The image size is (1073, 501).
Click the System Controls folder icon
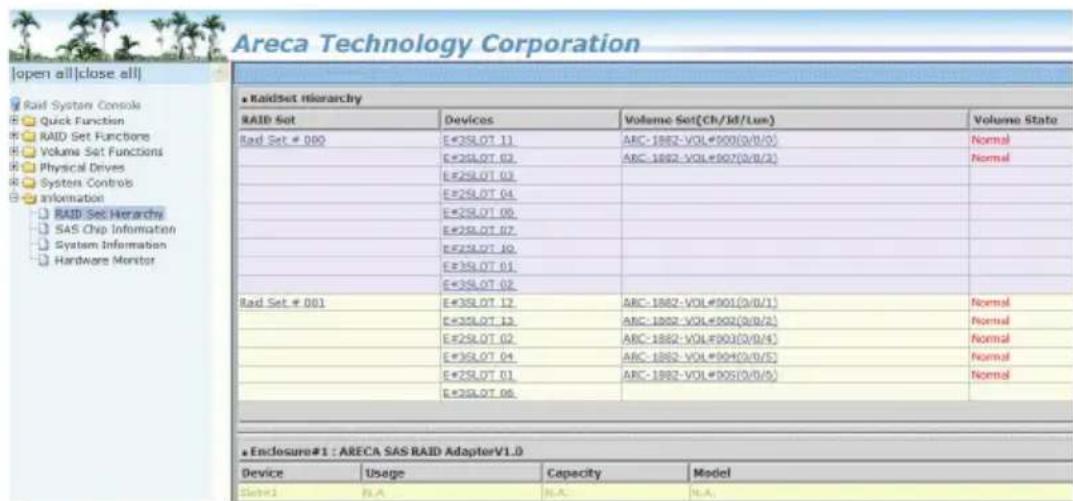(31, 183)
